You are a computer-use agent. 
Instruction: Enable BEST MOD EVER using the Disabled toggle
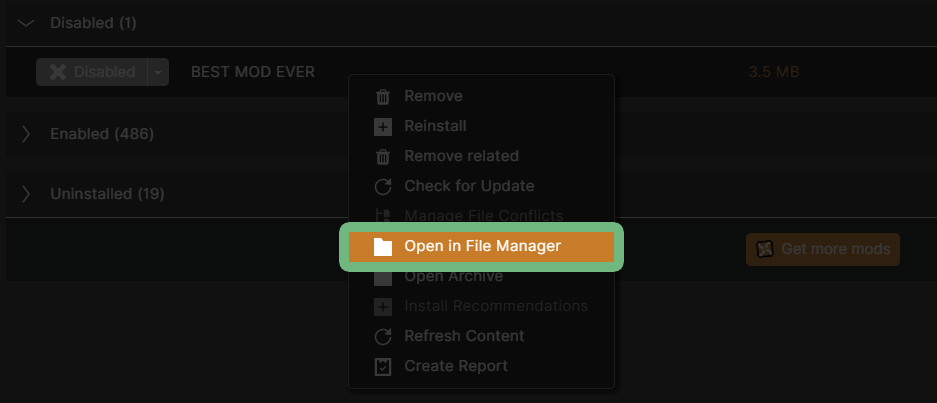(x=92, y=72)
